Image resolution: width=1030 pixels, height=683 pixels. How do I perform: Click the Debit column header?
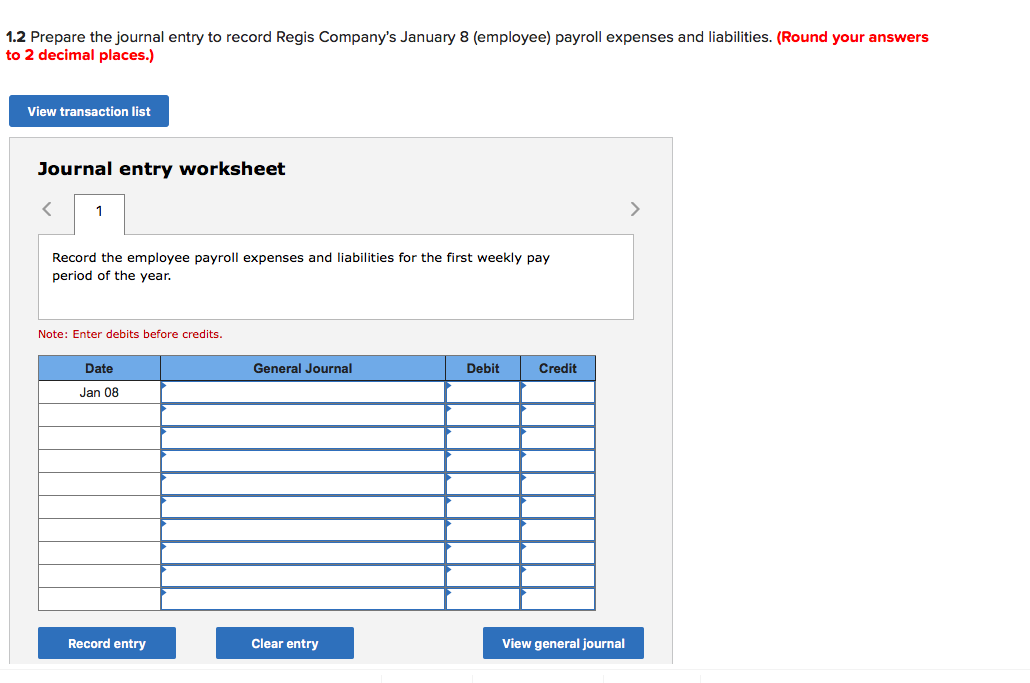click(483, 368)
